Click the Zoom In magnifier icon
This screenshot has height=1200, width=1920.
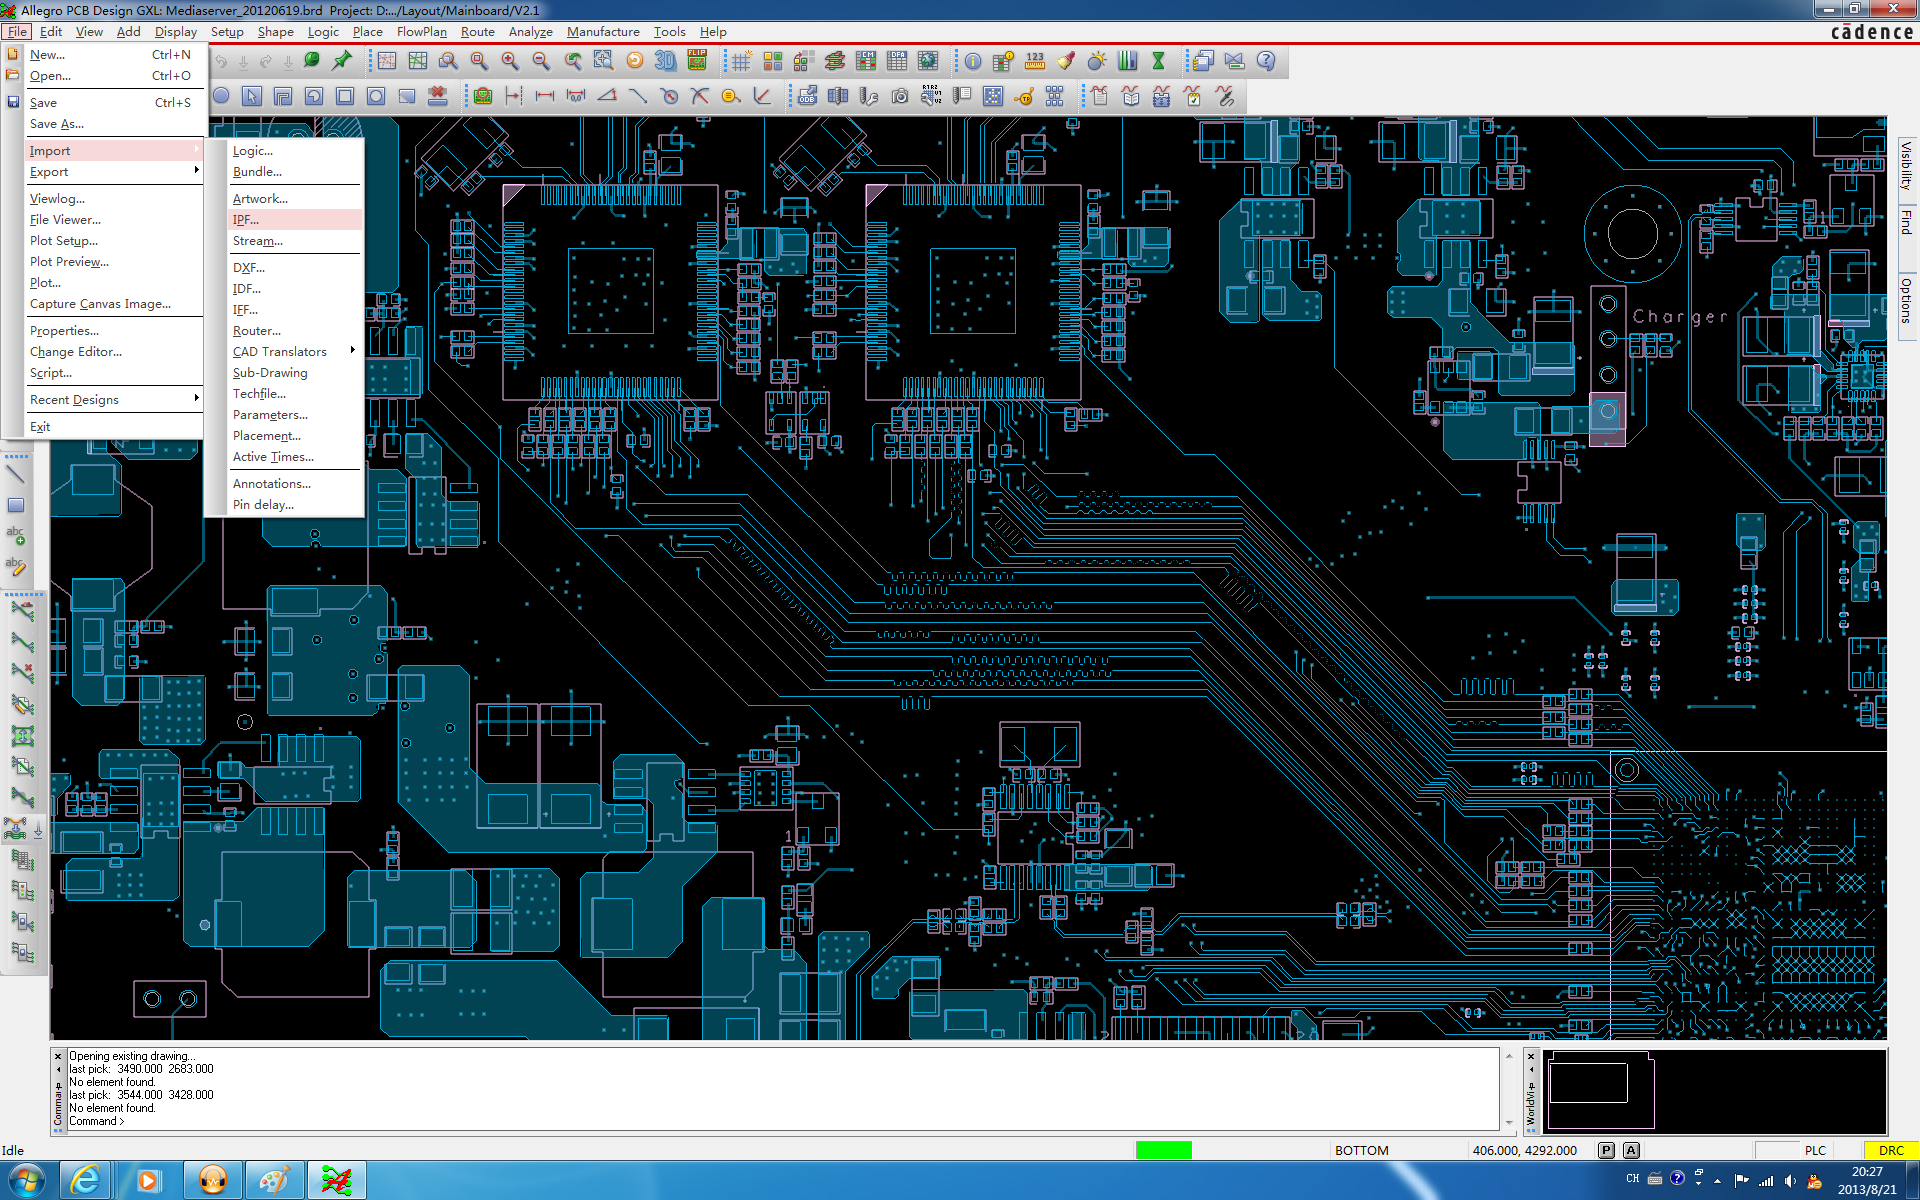coord(510,61)
